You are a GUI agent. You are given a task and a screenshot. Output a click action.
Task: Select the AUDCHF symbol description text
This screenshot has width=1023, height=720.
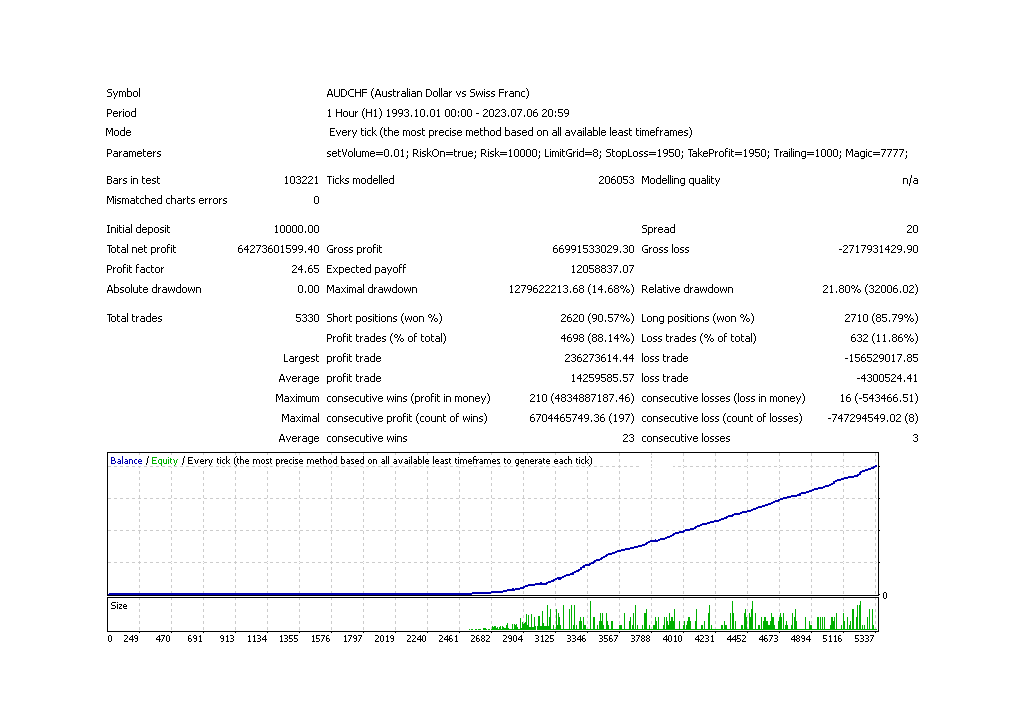[427, 93]
